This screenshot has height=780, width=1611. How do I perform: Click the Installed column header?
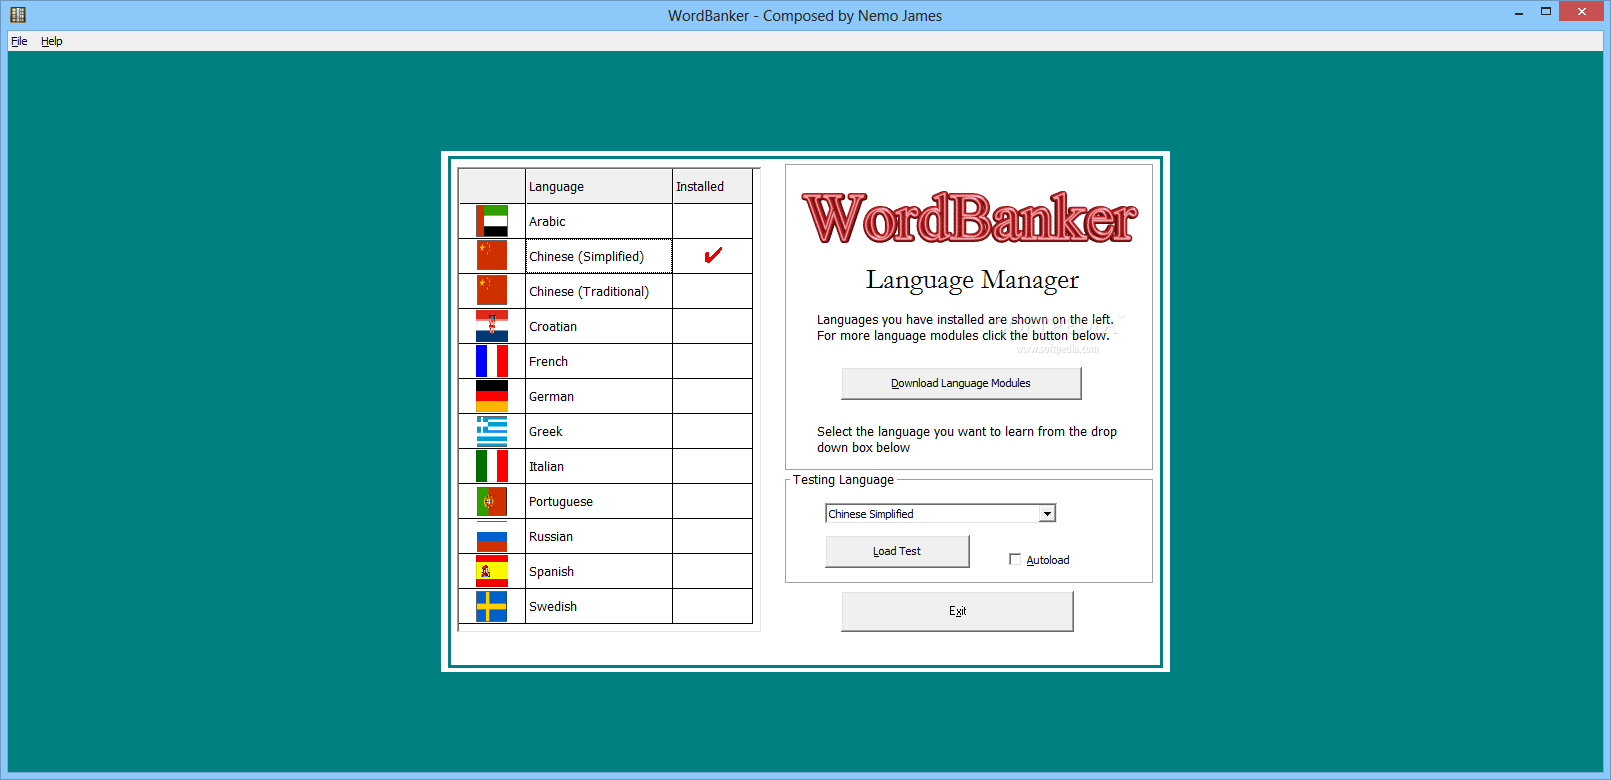[712, 186]
